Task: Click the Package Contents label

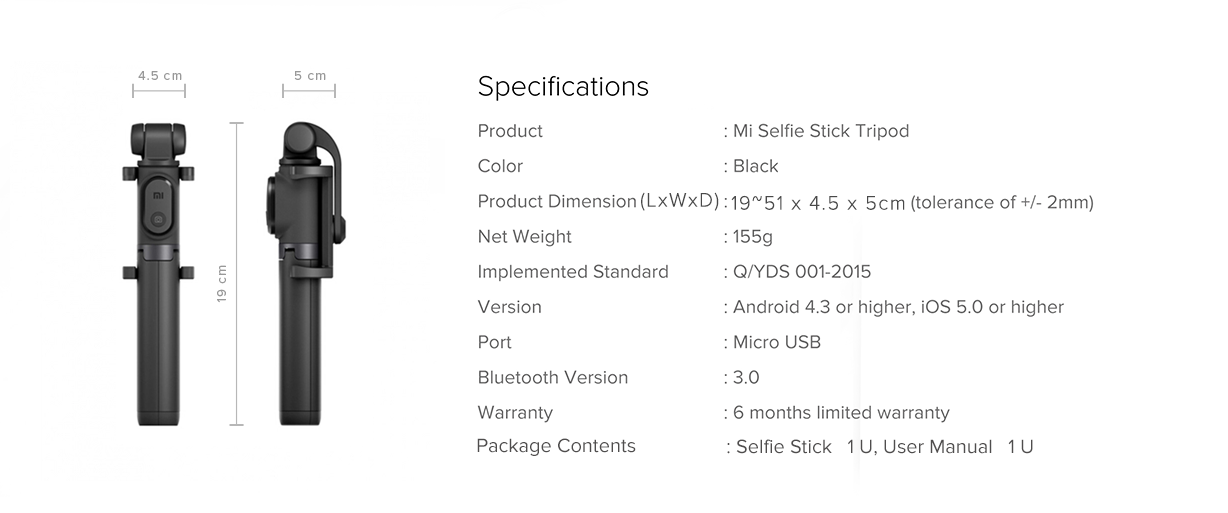Action: [556, 446]
